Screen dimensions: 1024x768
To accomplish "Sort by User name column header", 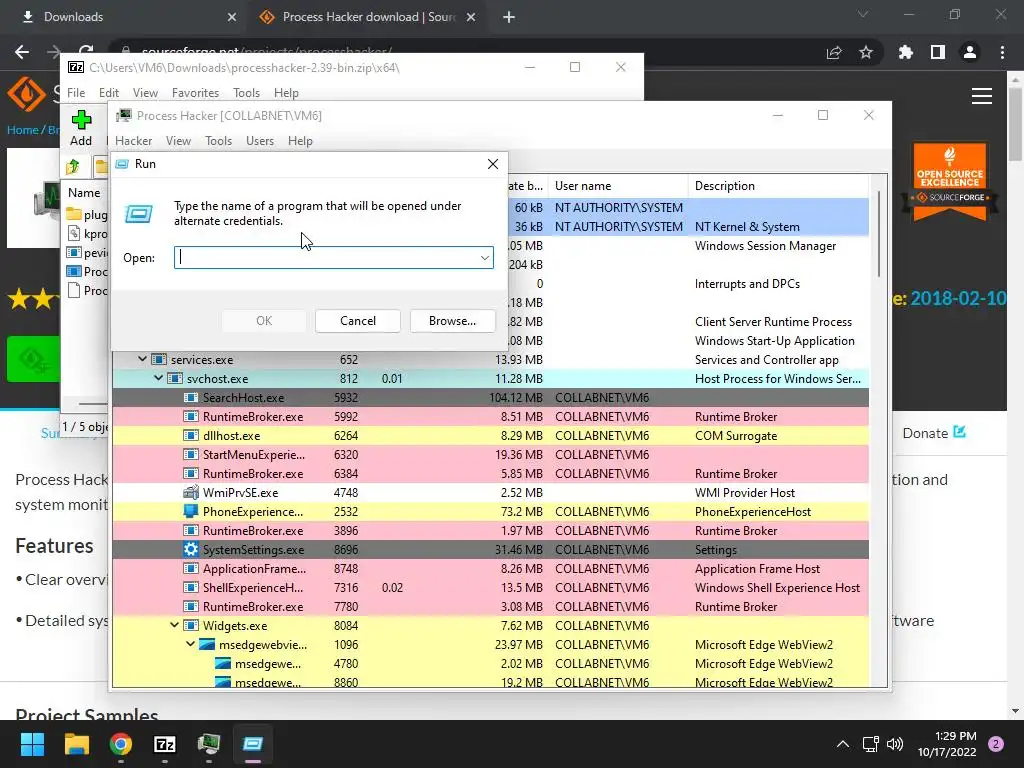I will (x=618, y=186).
